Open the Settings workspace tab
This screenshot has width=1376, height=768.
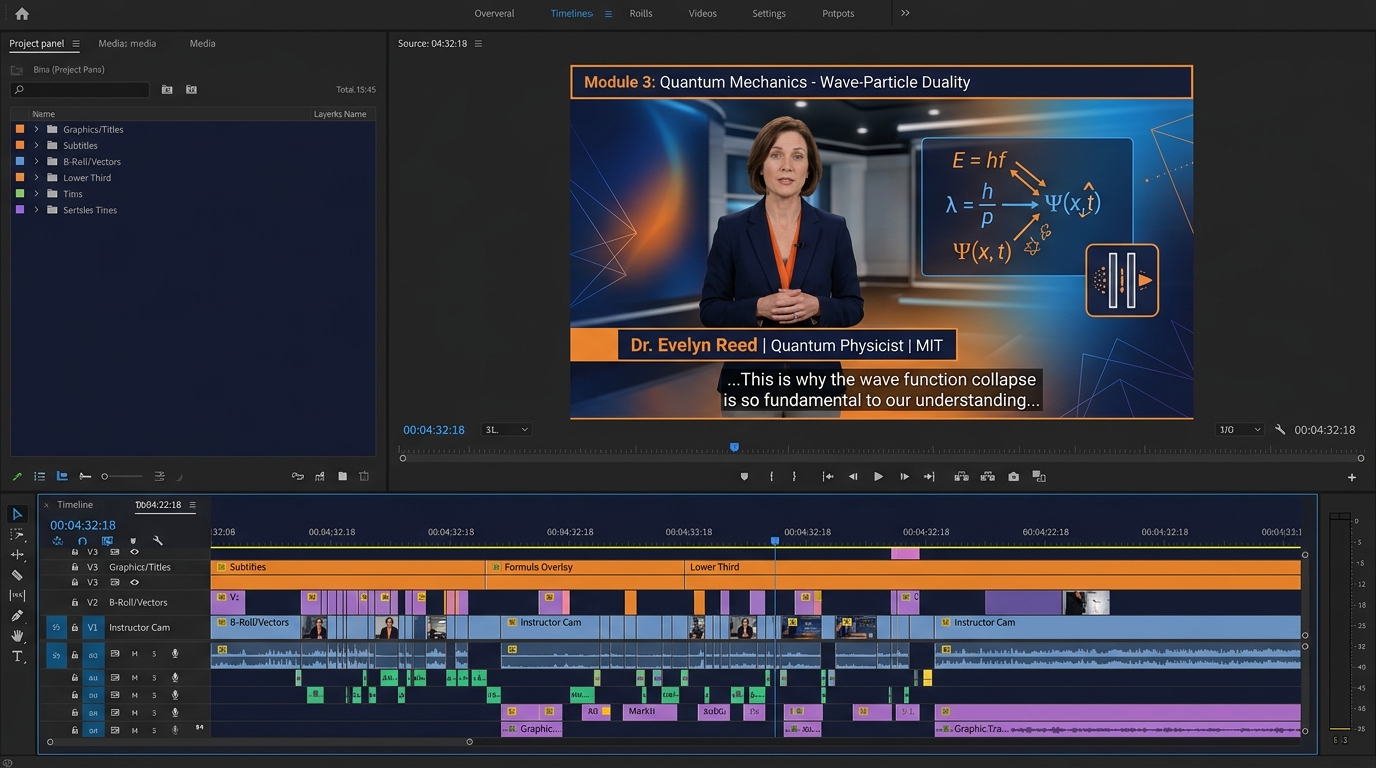[769, 14]
